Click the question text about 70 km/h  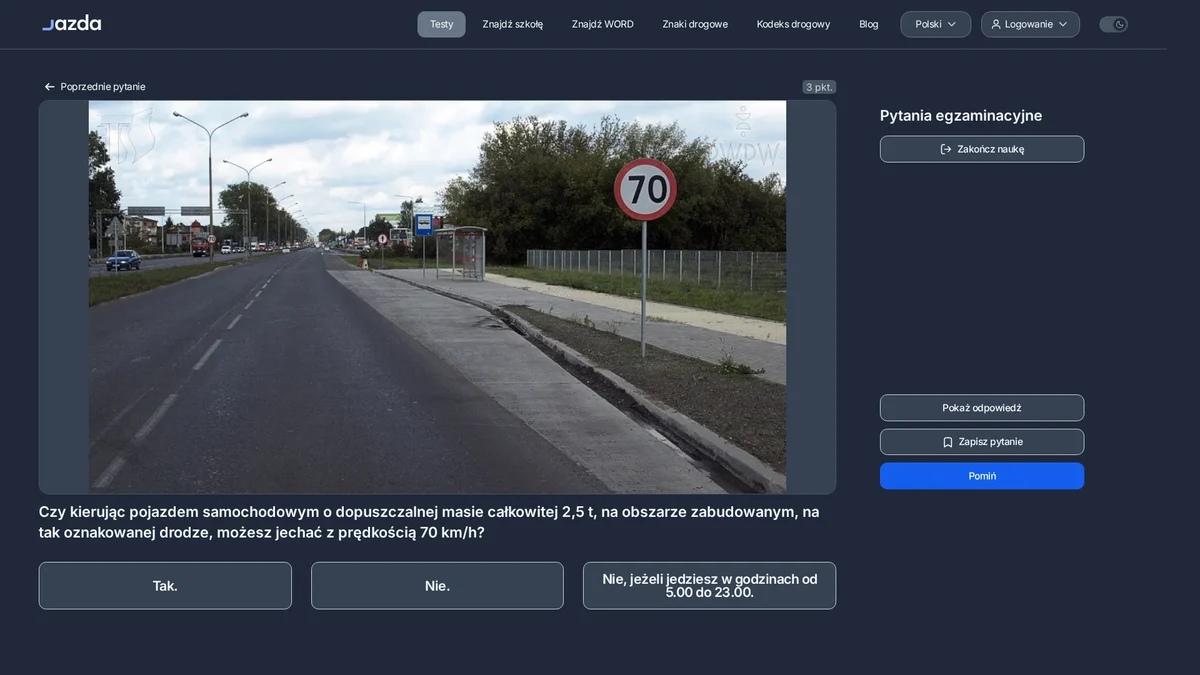[429, 522]
